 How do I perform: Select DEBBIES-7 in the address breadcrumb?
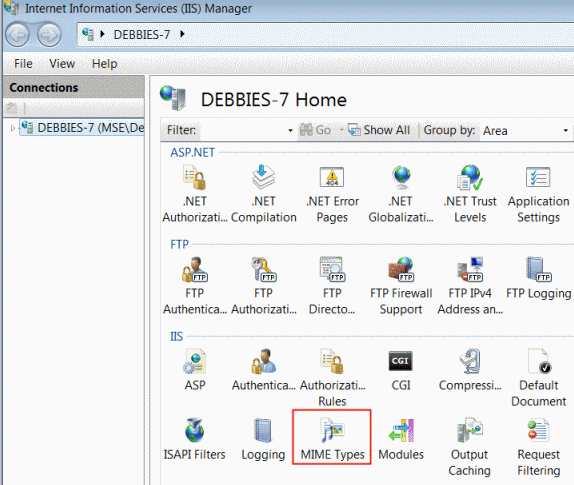coord(142,34)
